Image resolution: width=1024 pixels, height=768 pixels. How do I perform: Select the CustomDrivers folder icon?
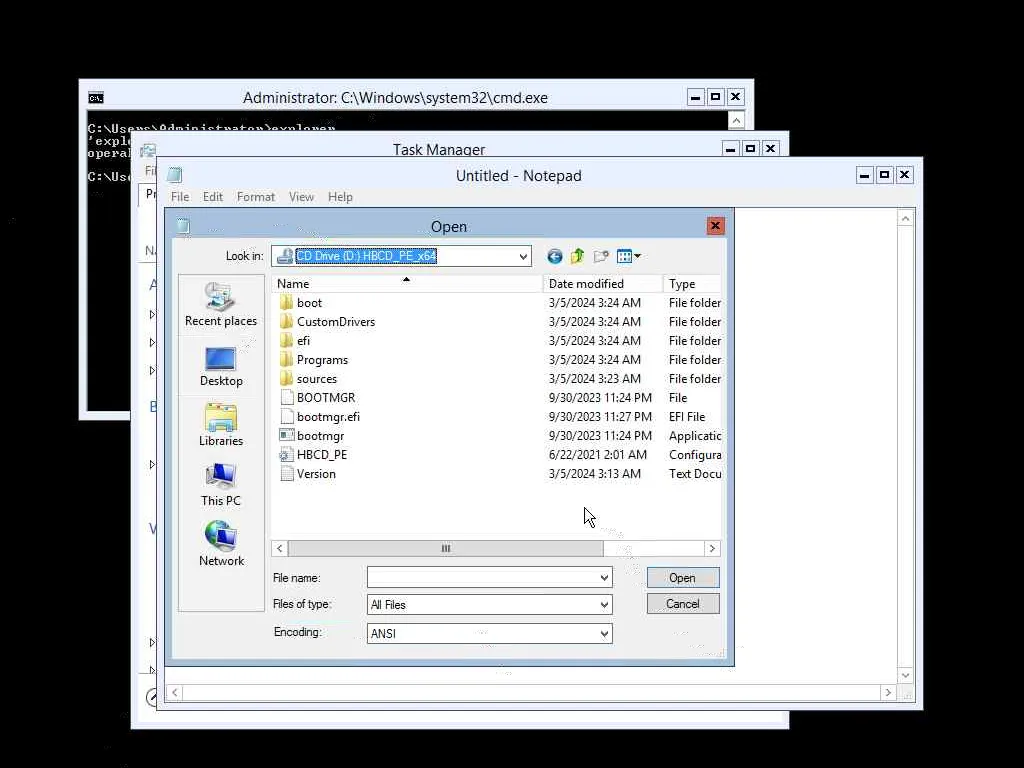[x=286, y=321]
